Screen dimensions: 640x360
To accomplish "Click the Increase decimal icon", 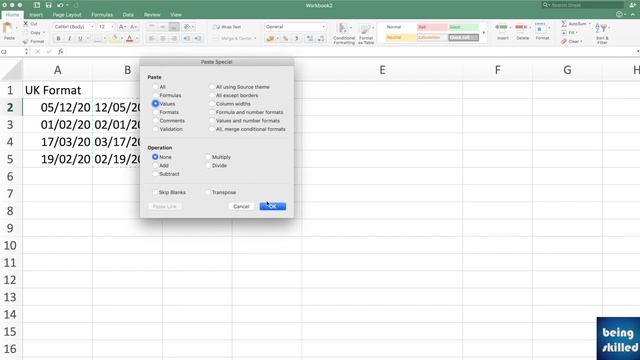I will pyautogui.click(x=309, y=38).
